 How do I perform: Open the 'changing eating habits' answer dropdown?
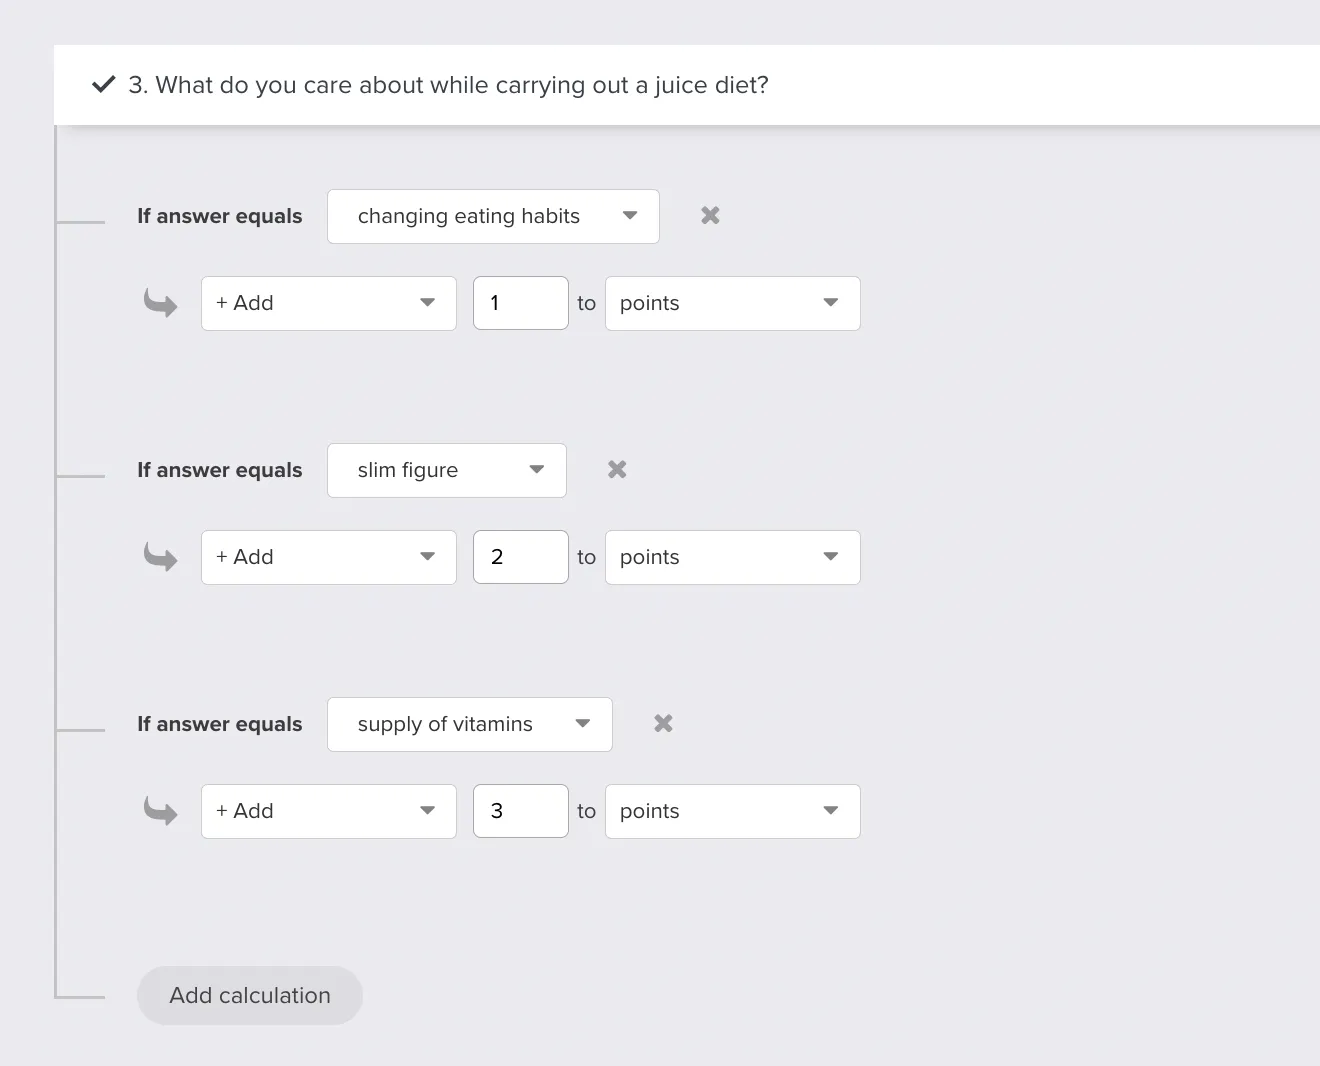click(x=493, y=216)
